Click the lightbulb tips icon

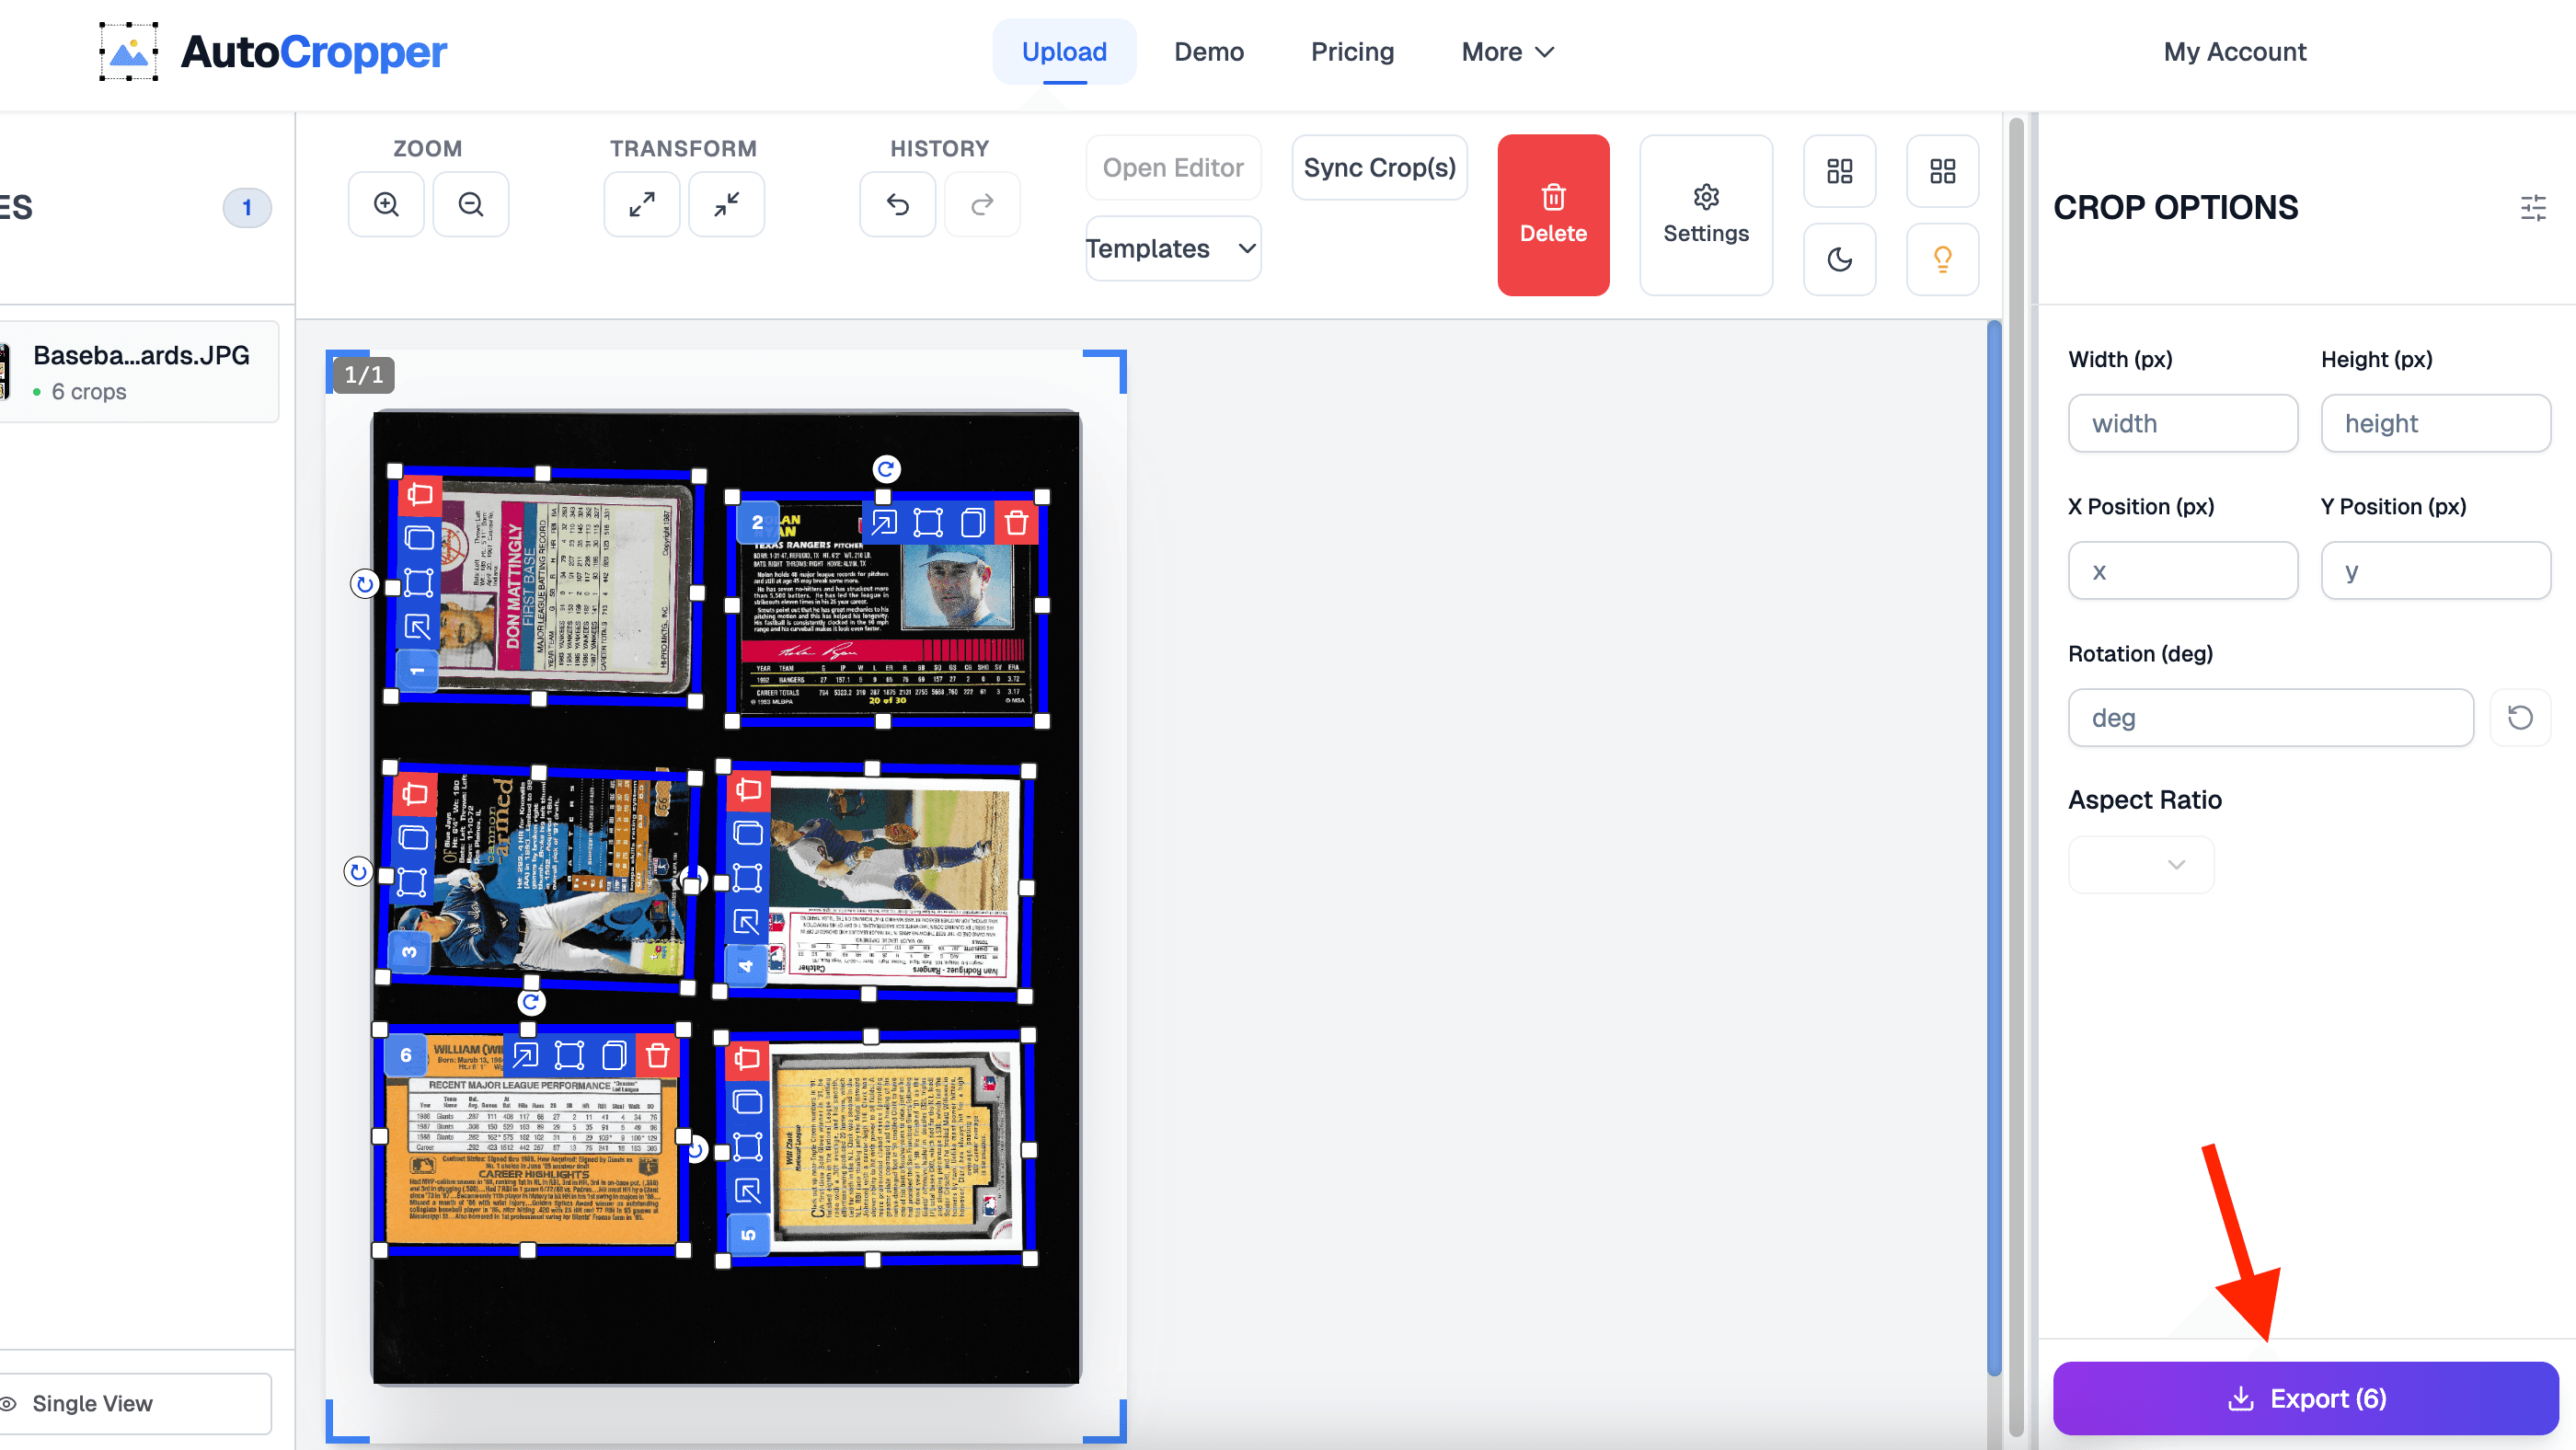click(x=1942, y=259)
